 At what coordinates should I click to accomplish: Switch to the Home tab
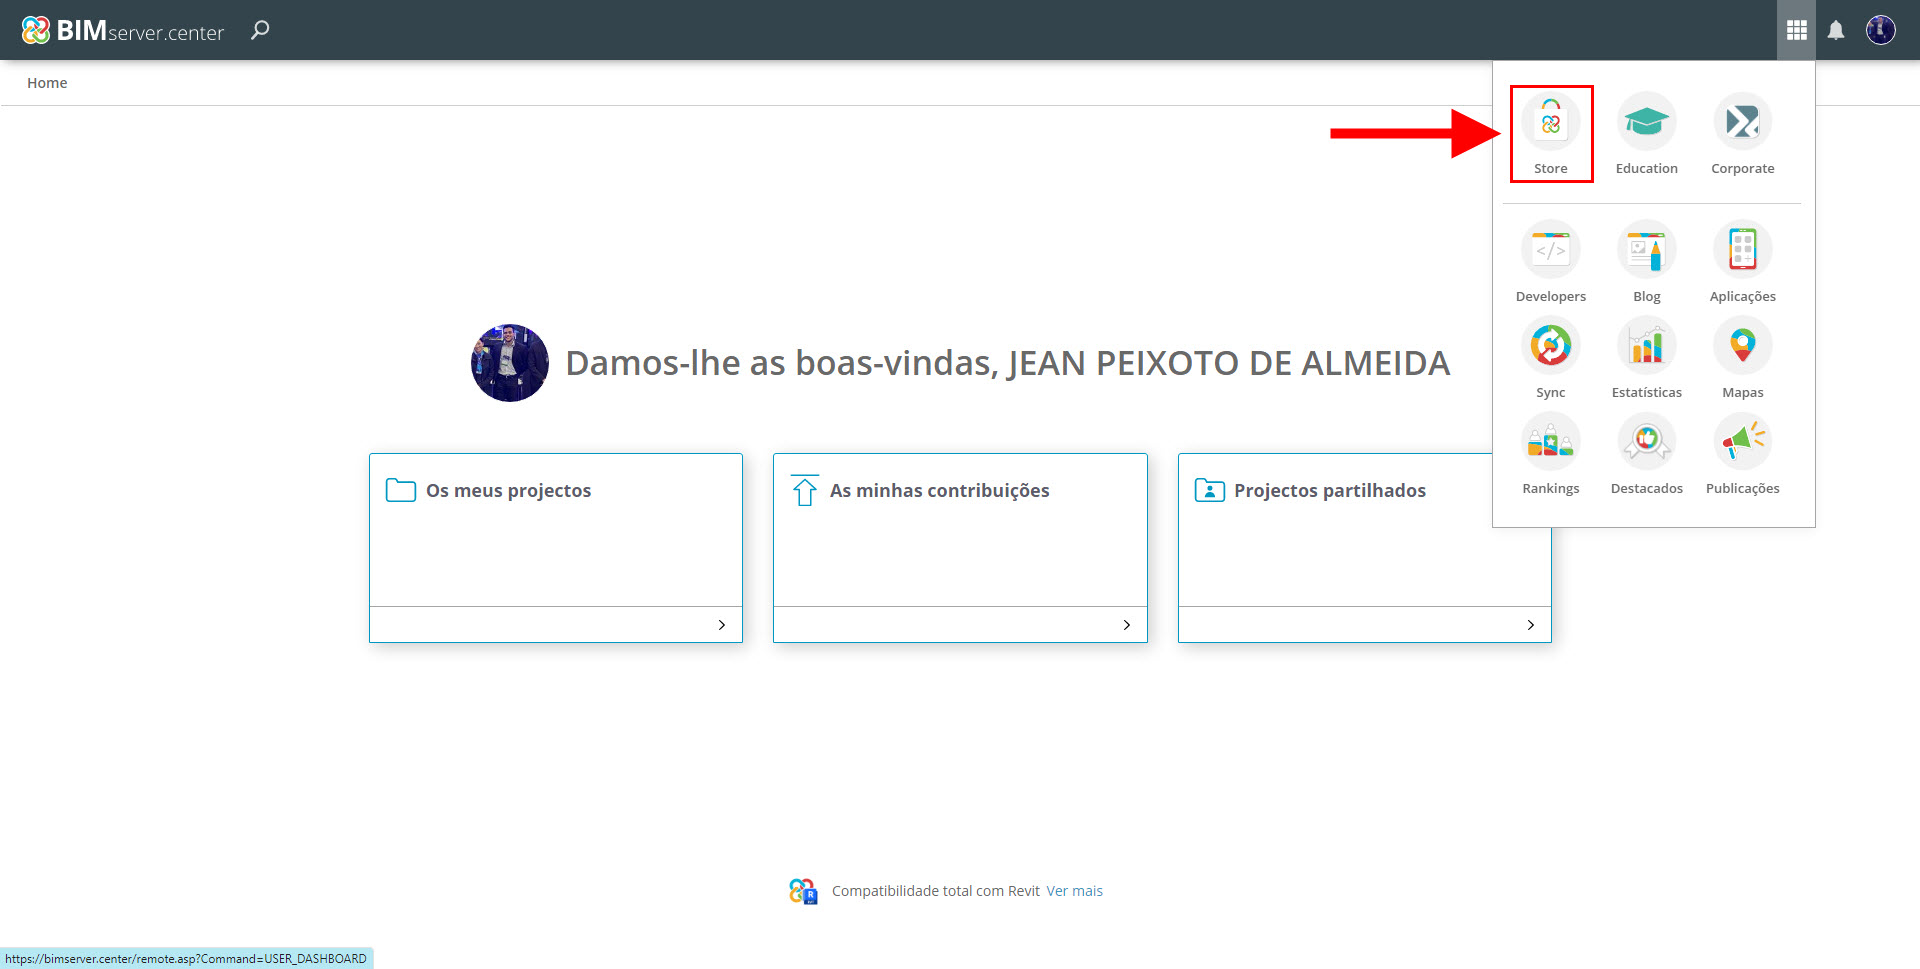47,82
